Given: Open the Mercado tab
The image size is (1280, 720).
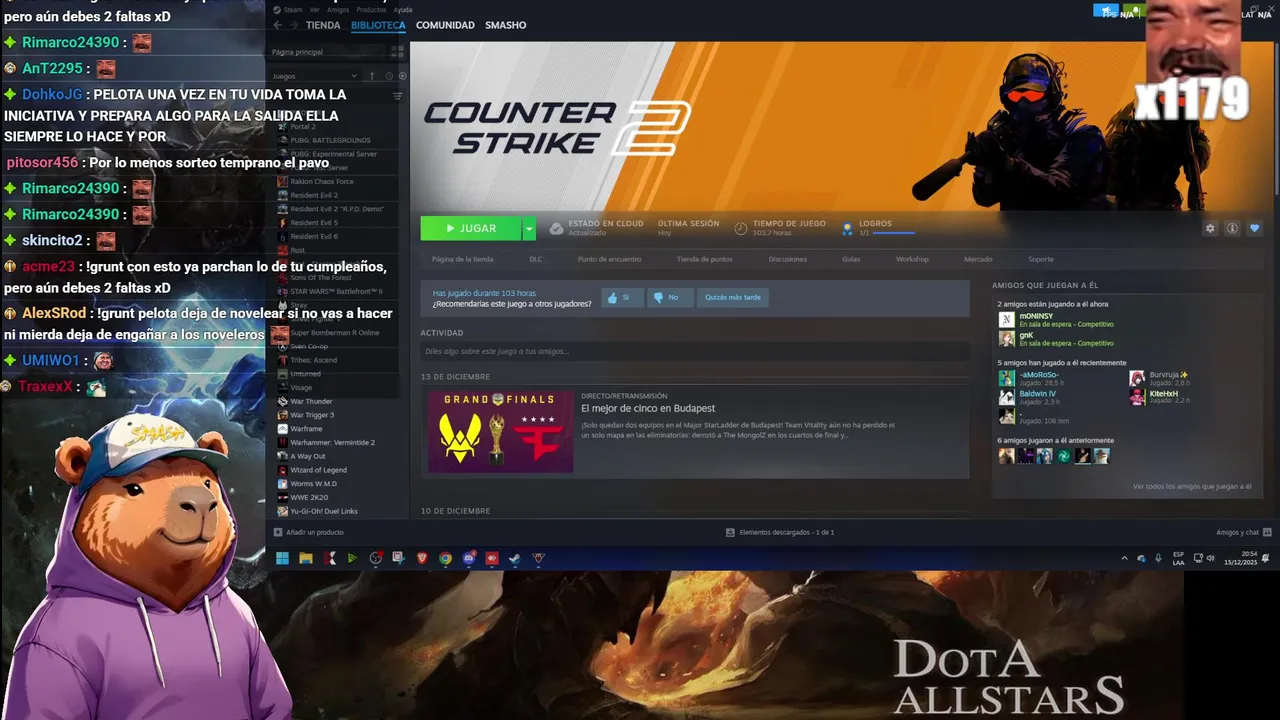Looking at the screenshot, I should pos(978,259).
